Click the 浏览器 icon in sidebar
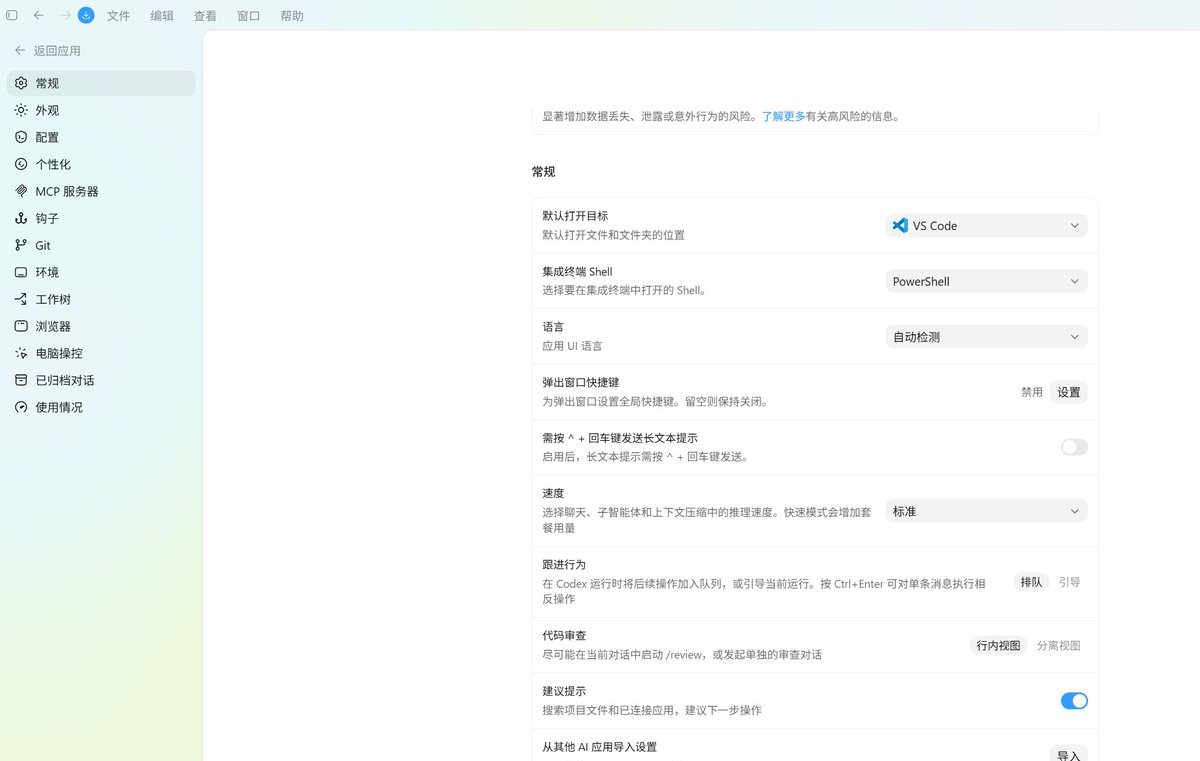The height and width of the screenshot is (761, 1200). [21, 326]
